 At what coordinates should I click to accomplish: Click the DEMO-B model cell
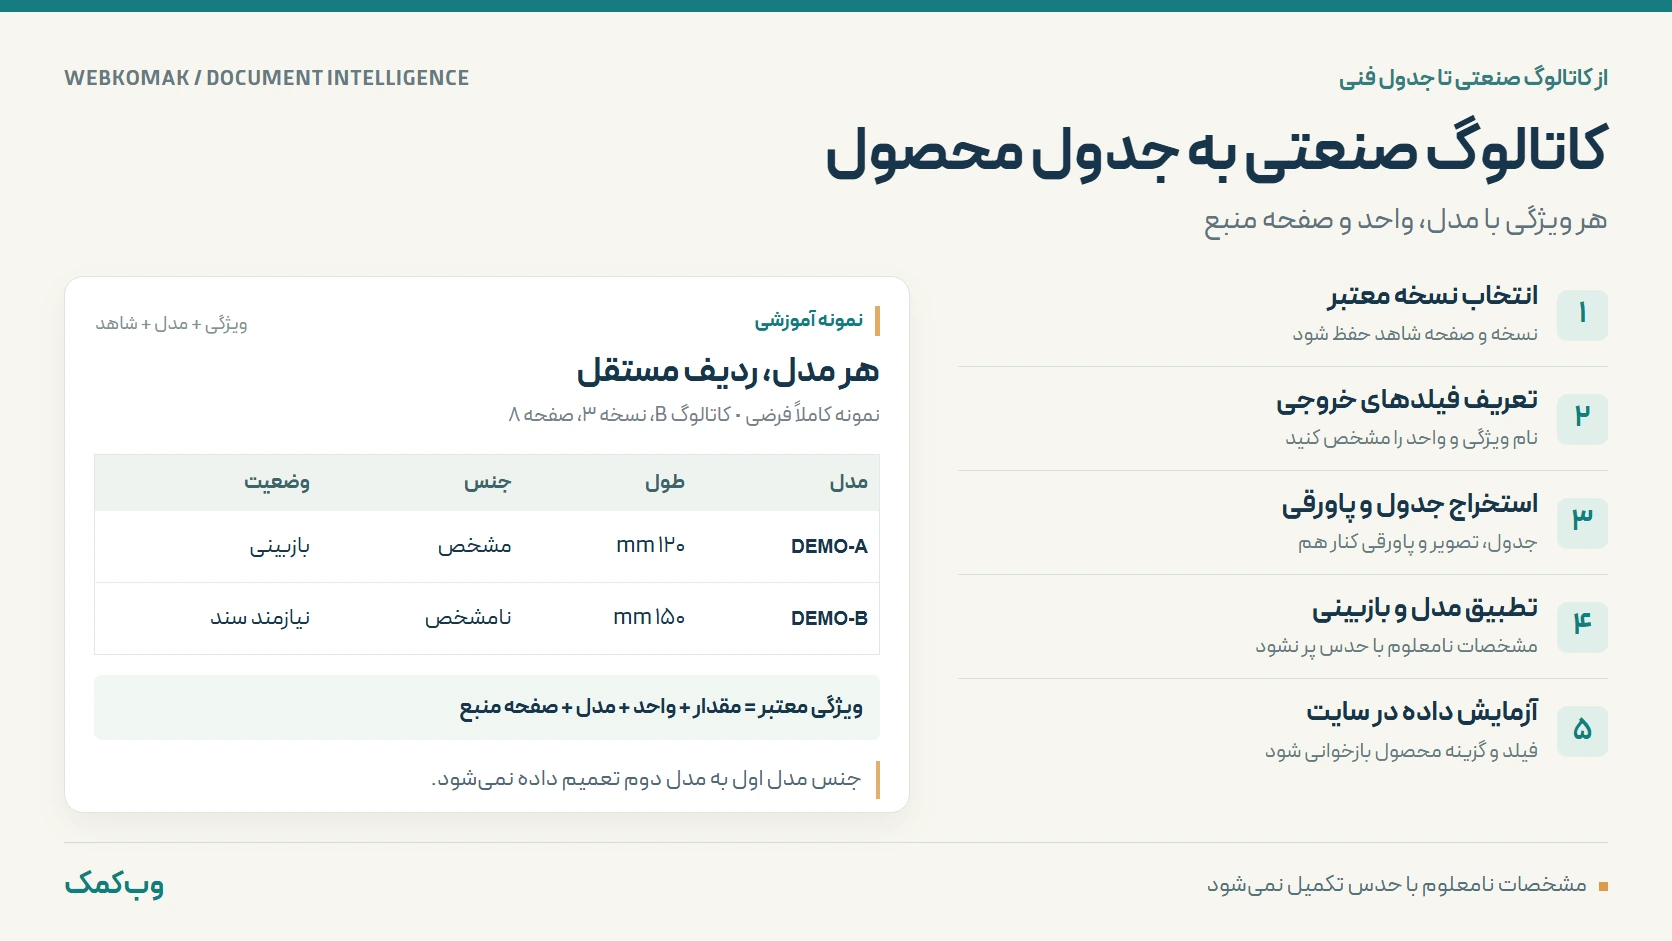[x=829, y=619]
